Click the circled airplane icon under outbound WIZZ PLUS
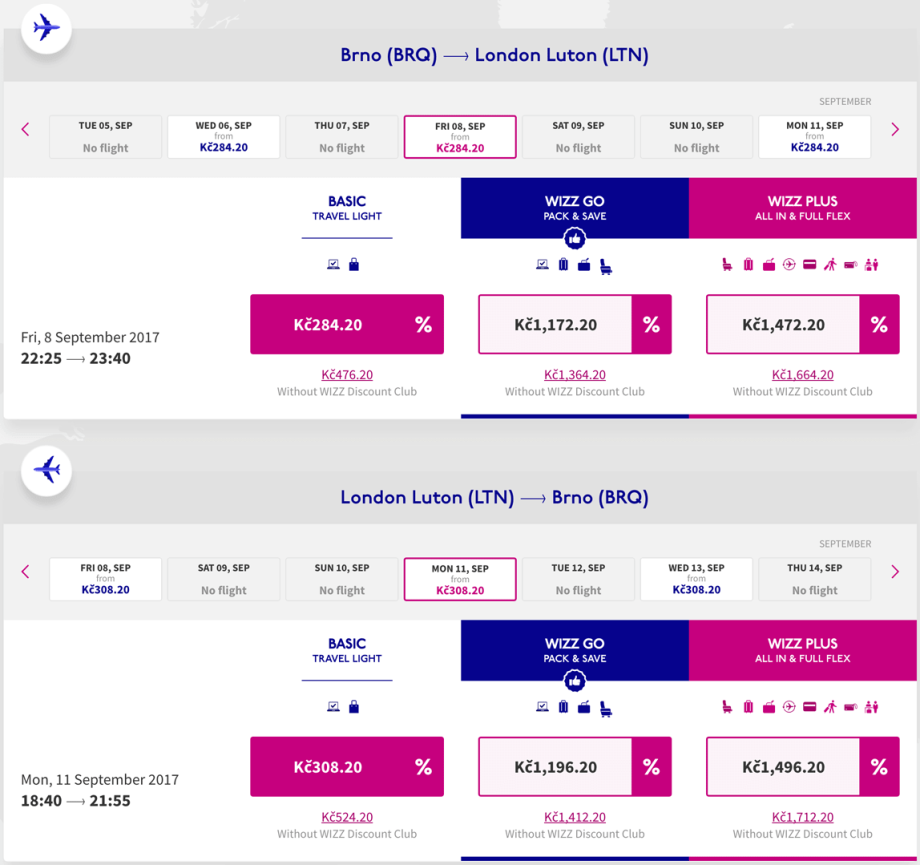 (x=789, y=265)
